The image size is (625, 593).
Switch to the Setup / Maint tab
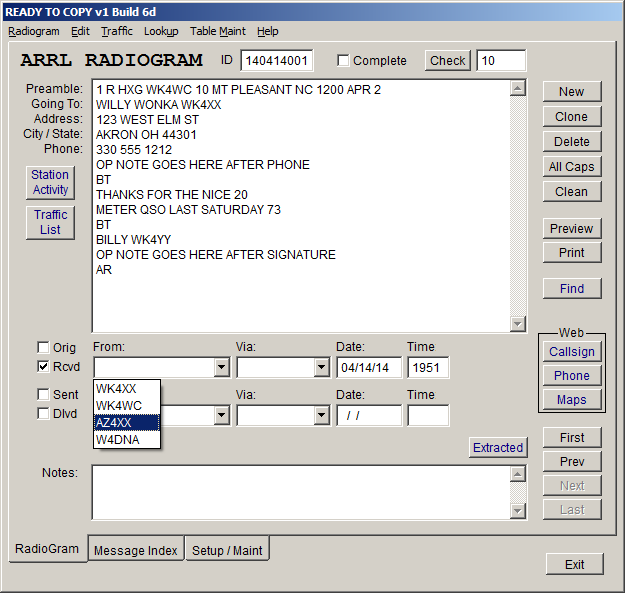point(227,550)
